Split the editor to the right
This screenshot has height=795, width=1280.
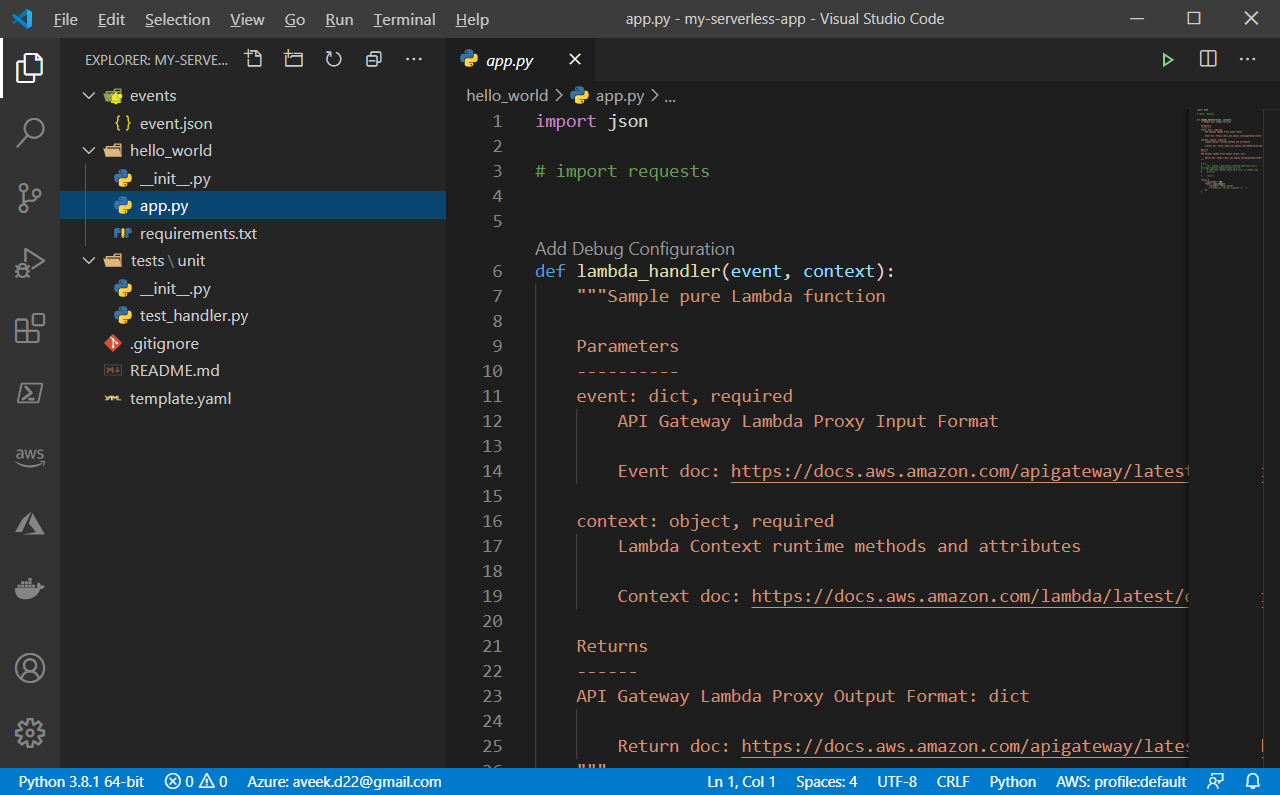[1208, 60]
